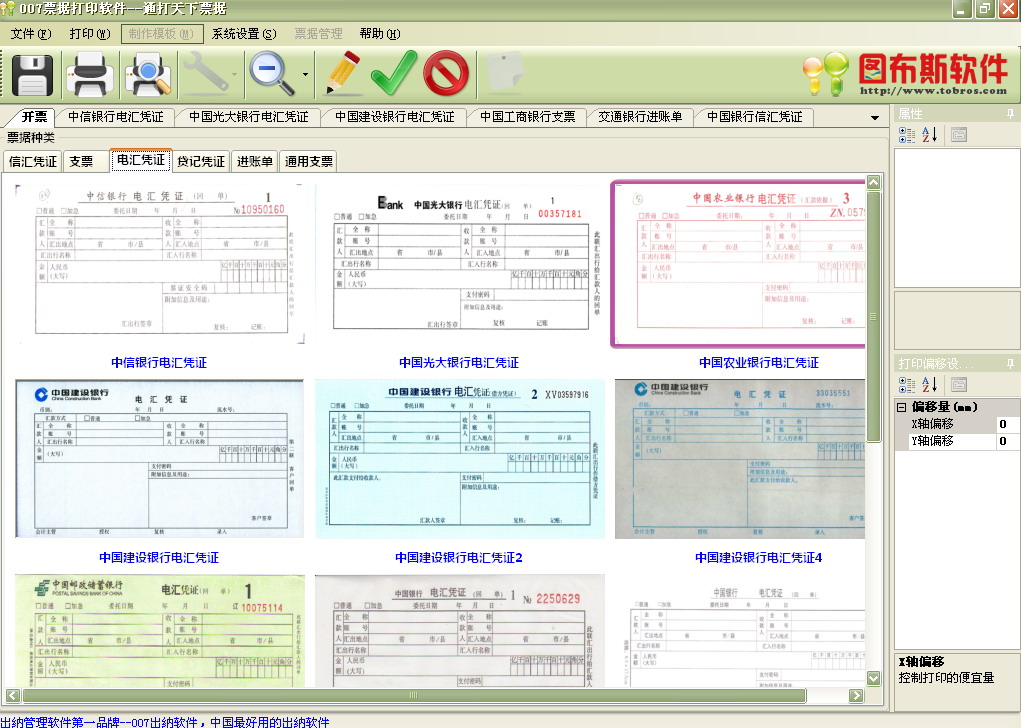Click the printer icon in the toolbar

click(x=90, y=75)
